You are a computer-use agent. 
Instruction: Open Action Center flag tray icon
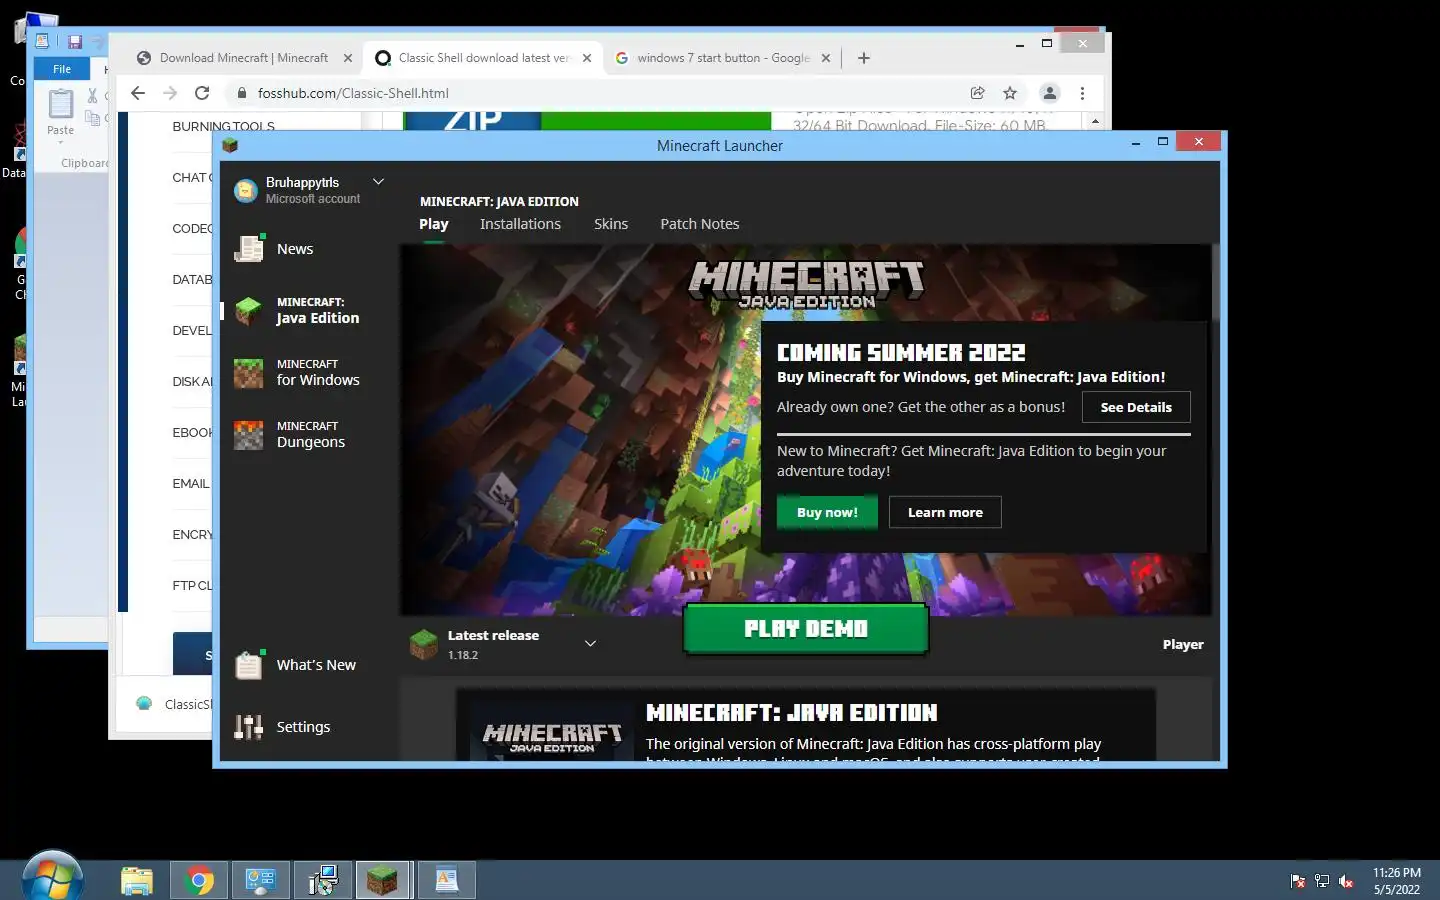pos(1298,881)
